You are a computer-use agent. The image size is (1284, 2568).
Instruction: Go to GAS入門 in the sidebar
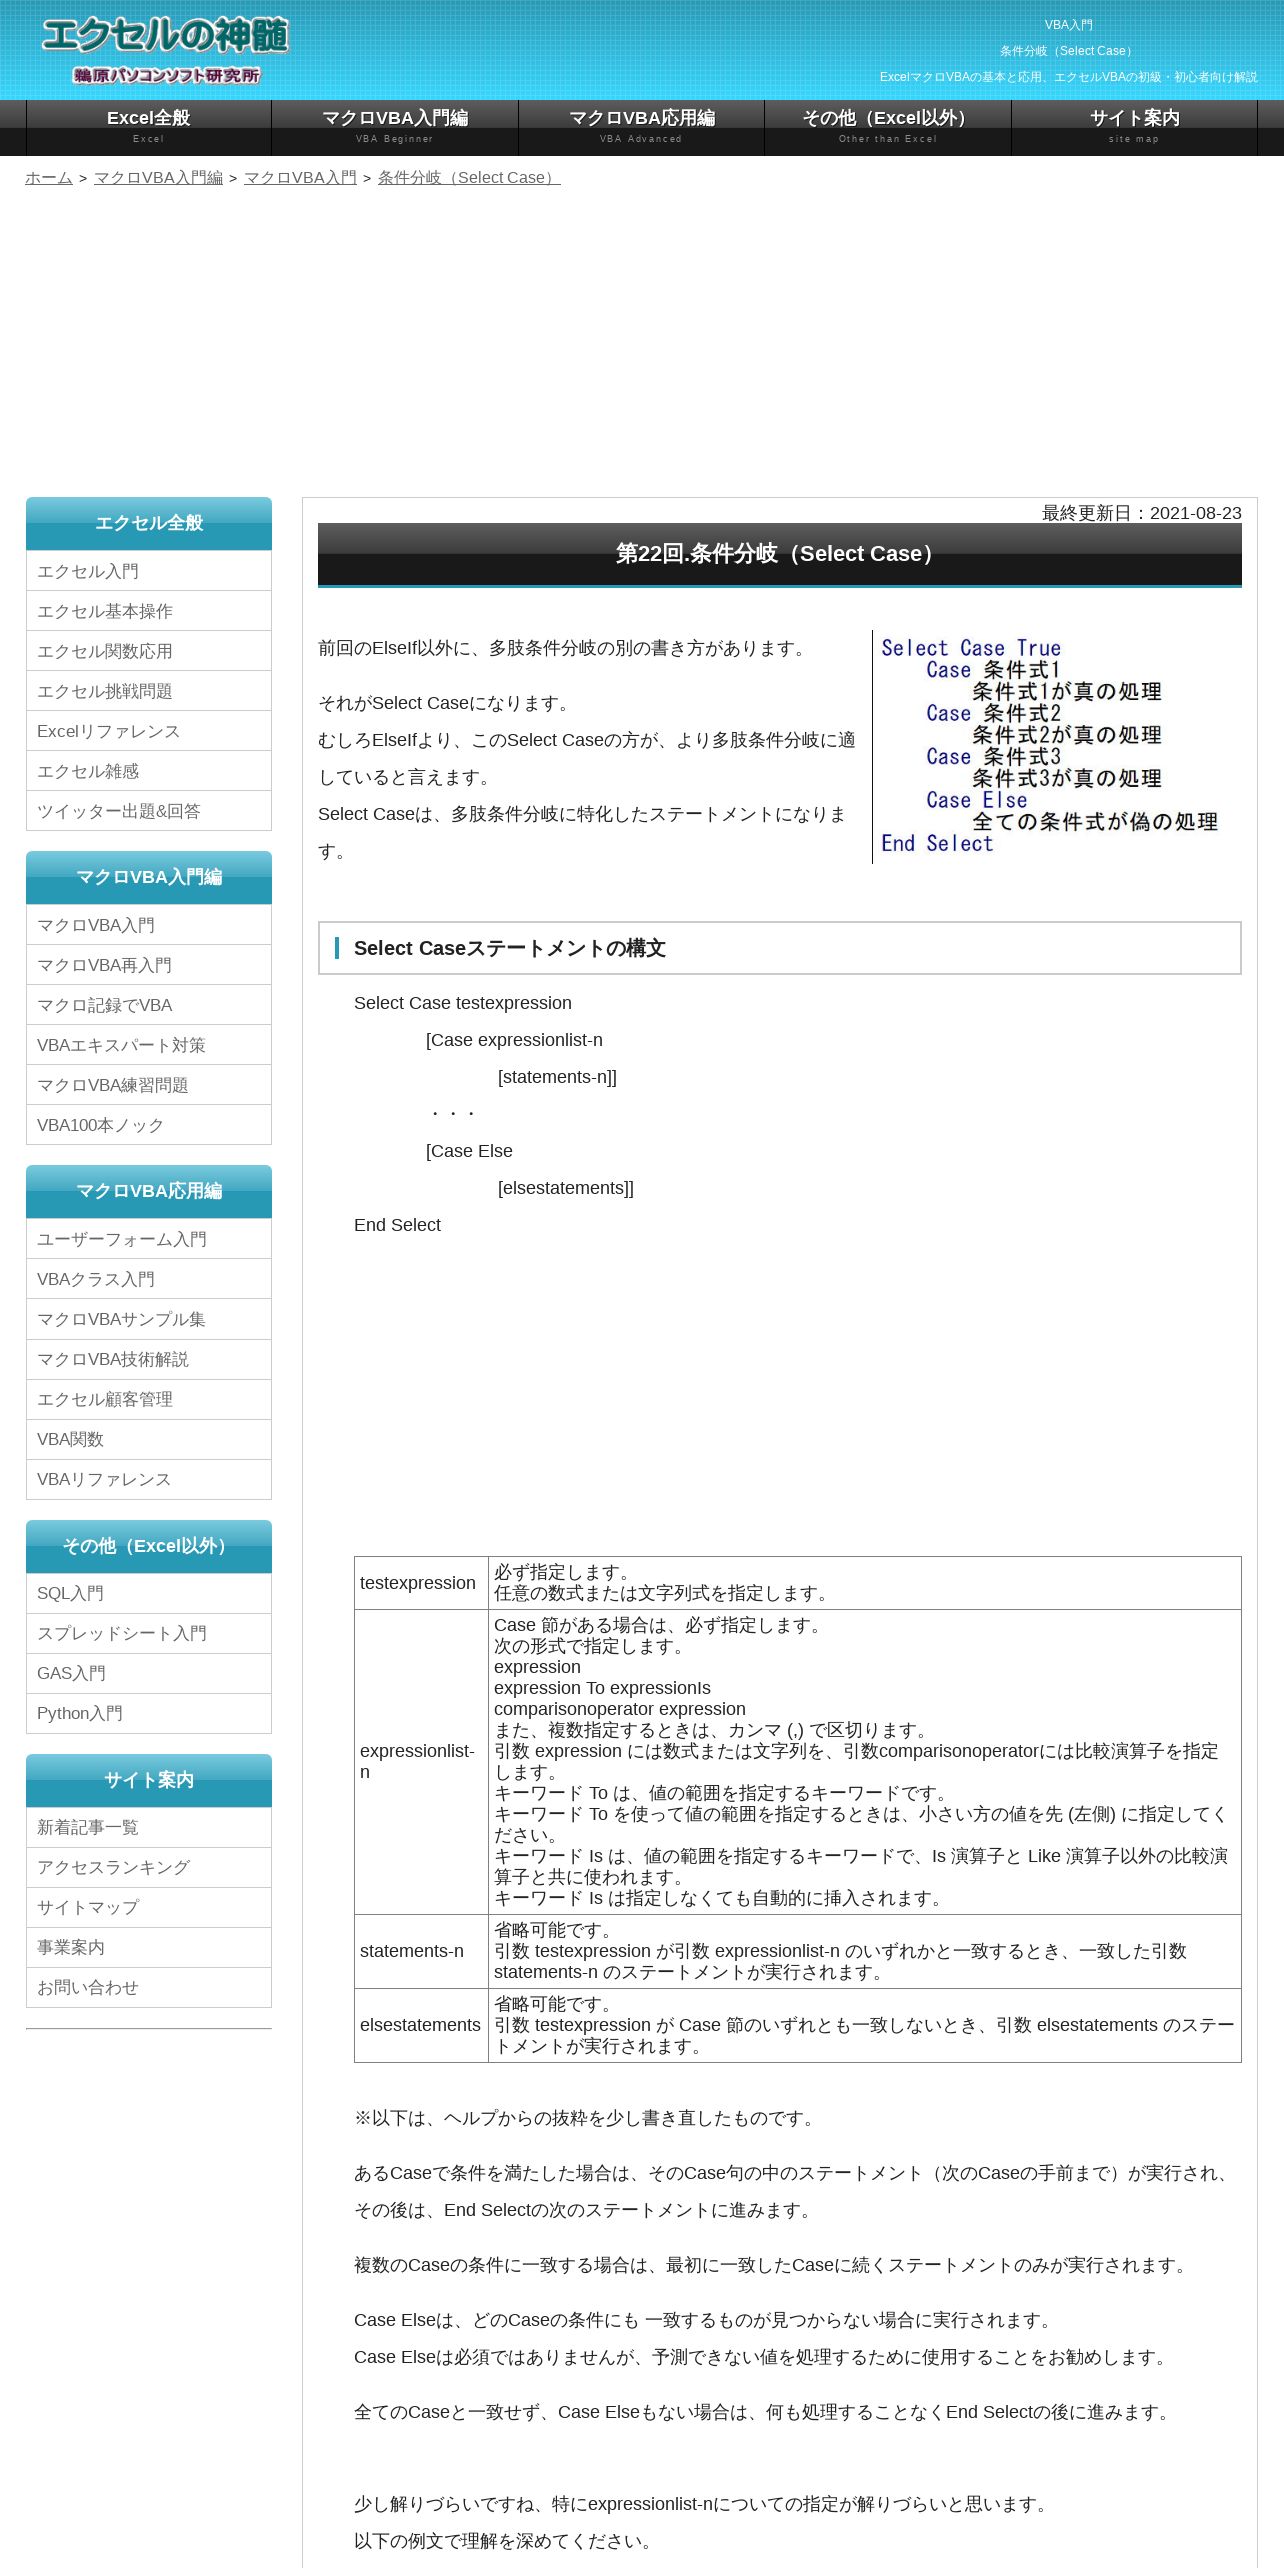pyautogui.click(x=148, y=1673)
